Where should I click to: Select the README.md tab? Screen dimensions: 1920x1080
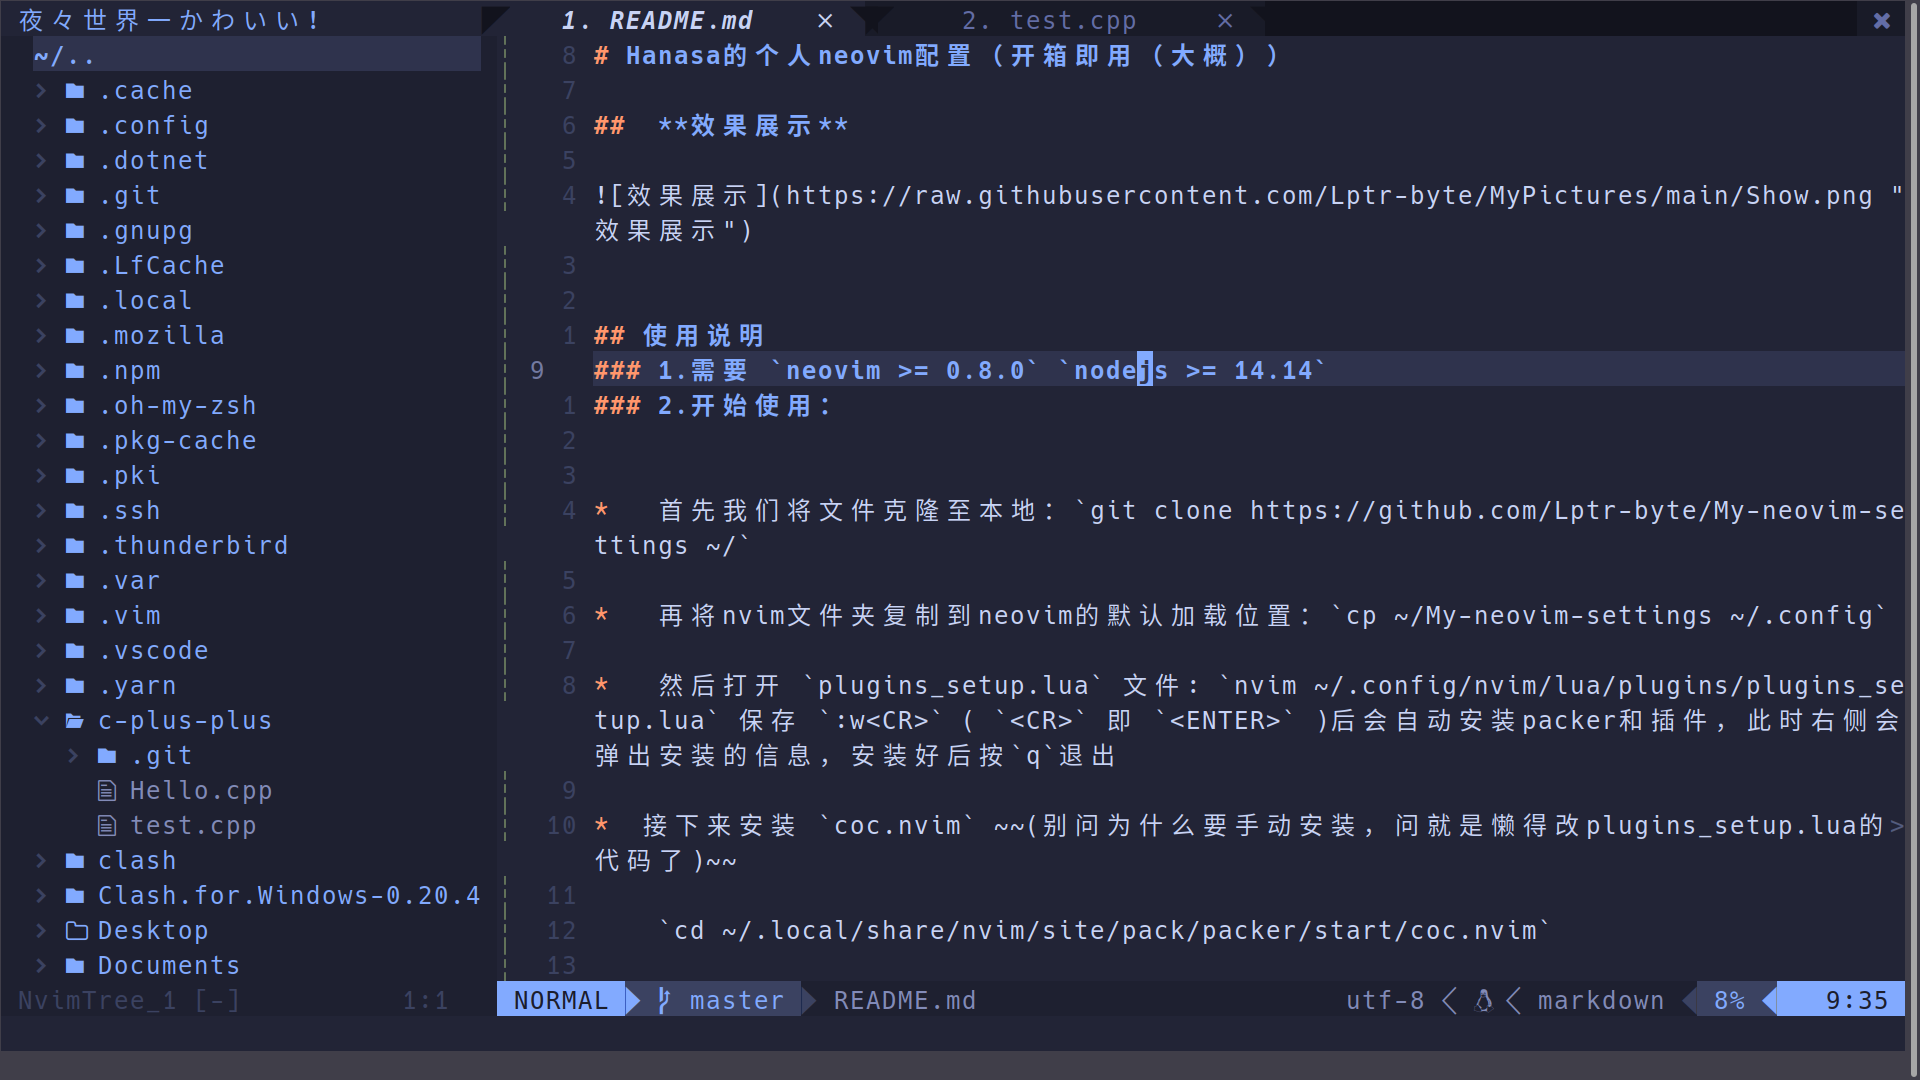(x=681, y=21)
